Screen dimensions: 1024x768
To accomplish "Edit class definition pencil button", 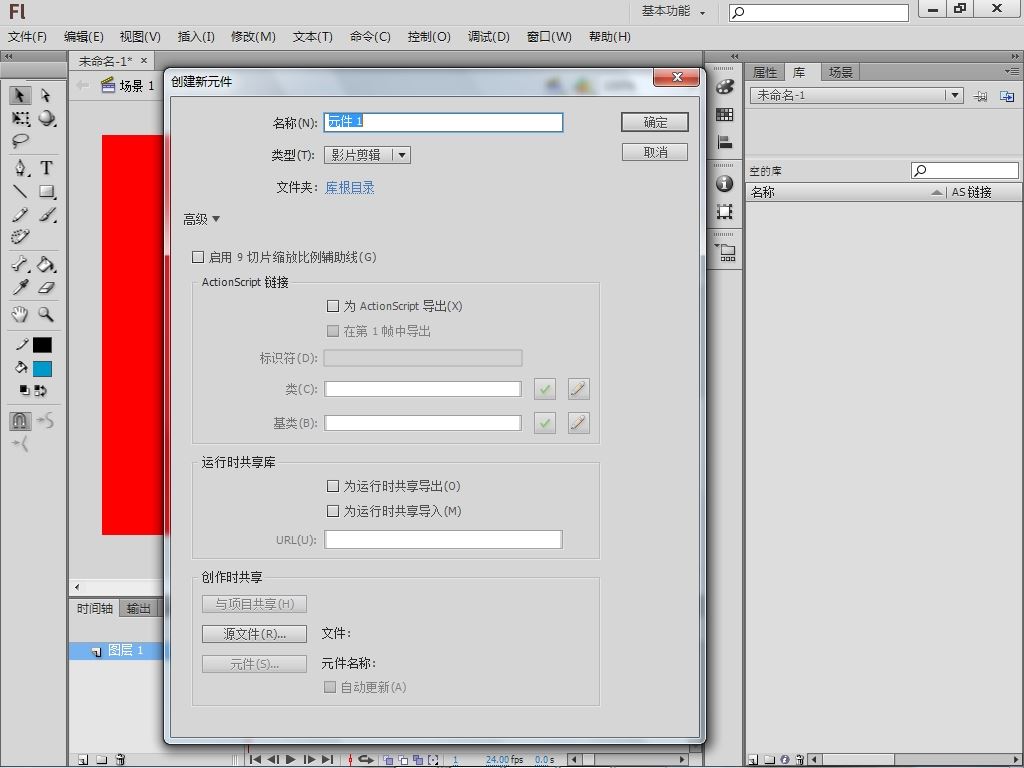I will (579, 389).
